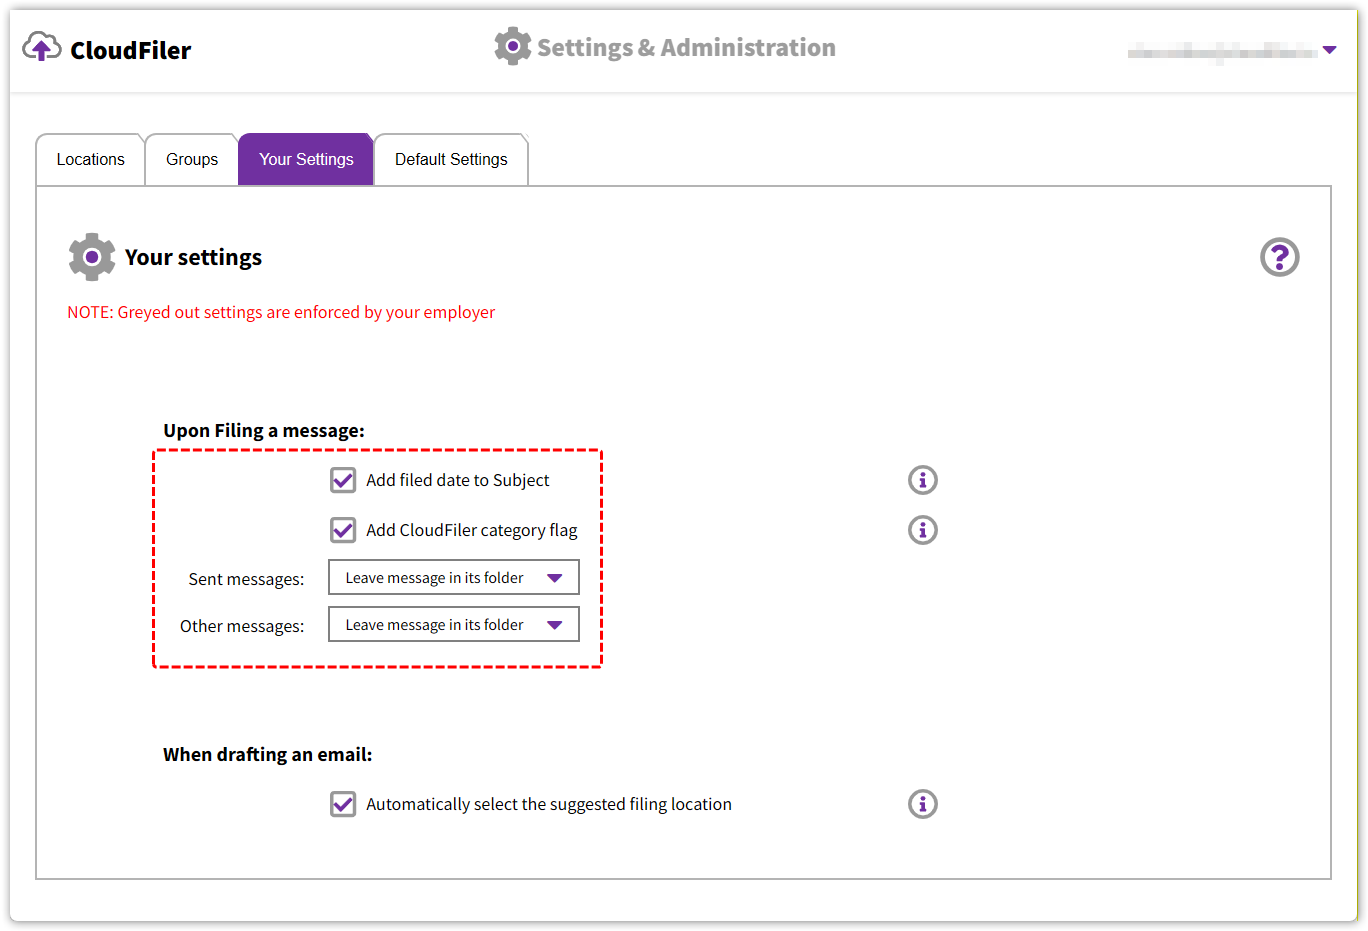1368x931 pixels.
Task: Uncheck Add filed date to Subject
Action: 343,480
